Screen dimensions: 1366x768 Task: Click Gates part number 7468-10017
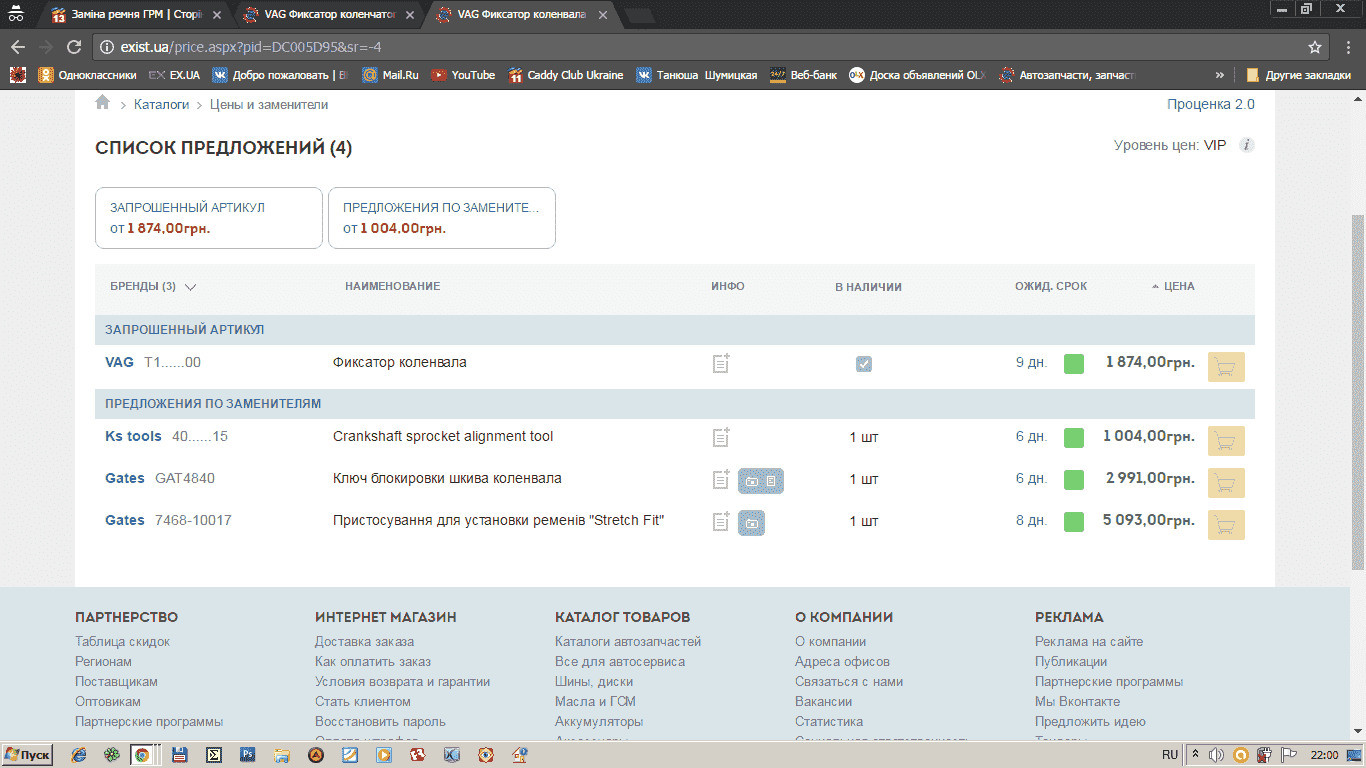pyautogui.click(x=193, y=520)
